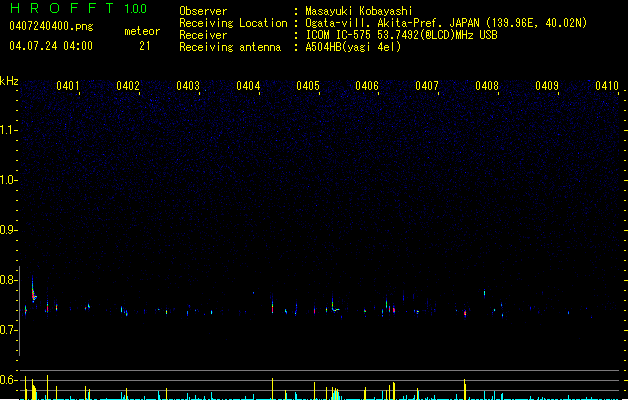Click the echo near 0.78 kHz at 0408

pos(485,292)
